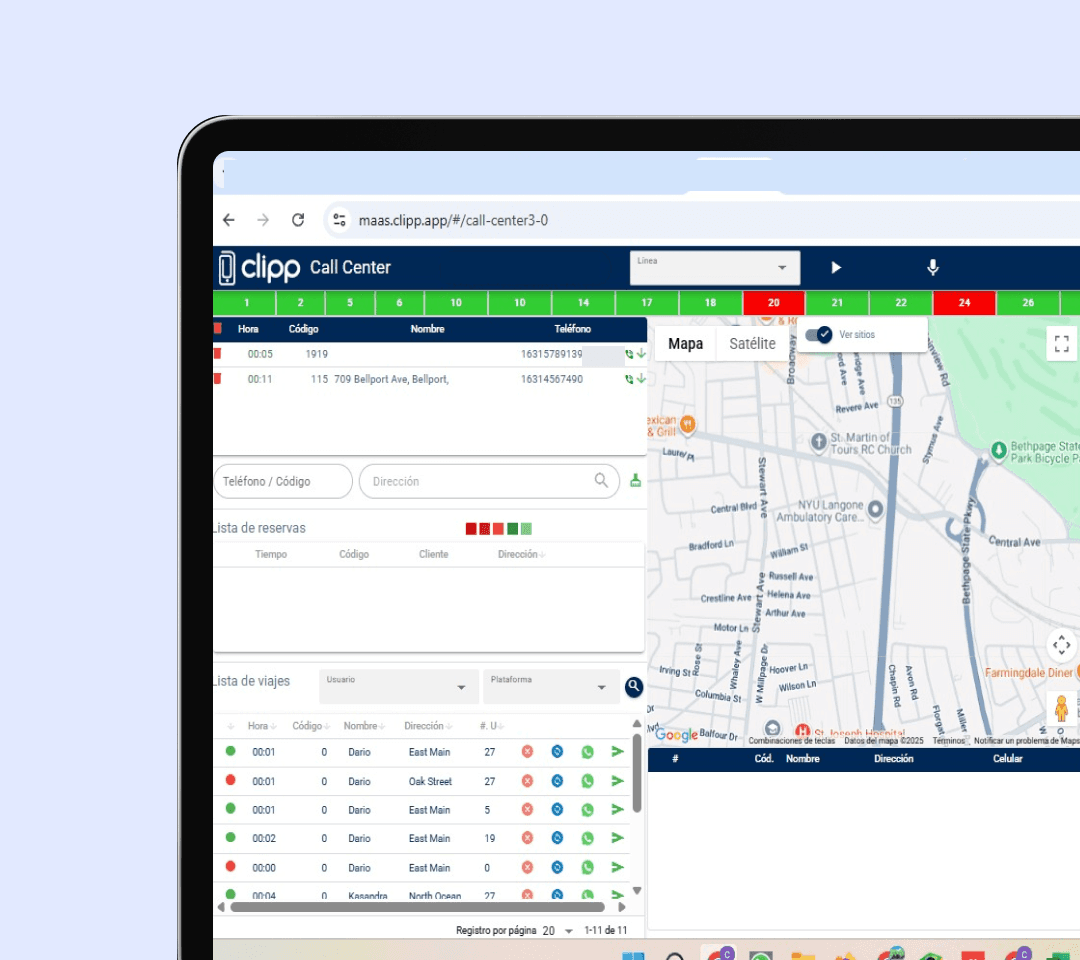Open the Términos link on the map
Viewport: 1080px width, 960px height.
[x=948, y=741]
